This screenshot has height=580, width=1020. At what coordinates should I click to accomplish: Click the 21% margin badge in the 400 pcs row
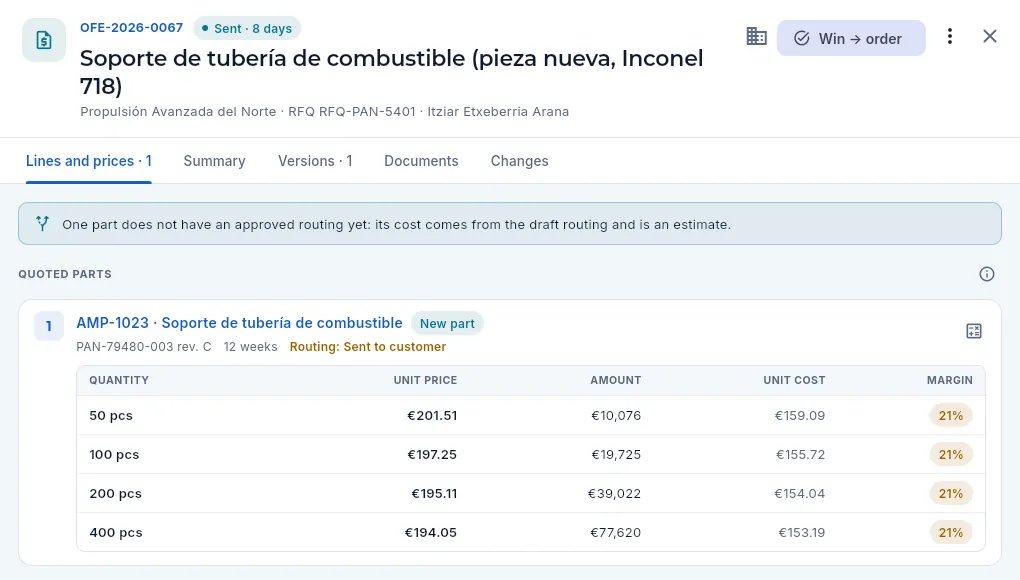950,533
